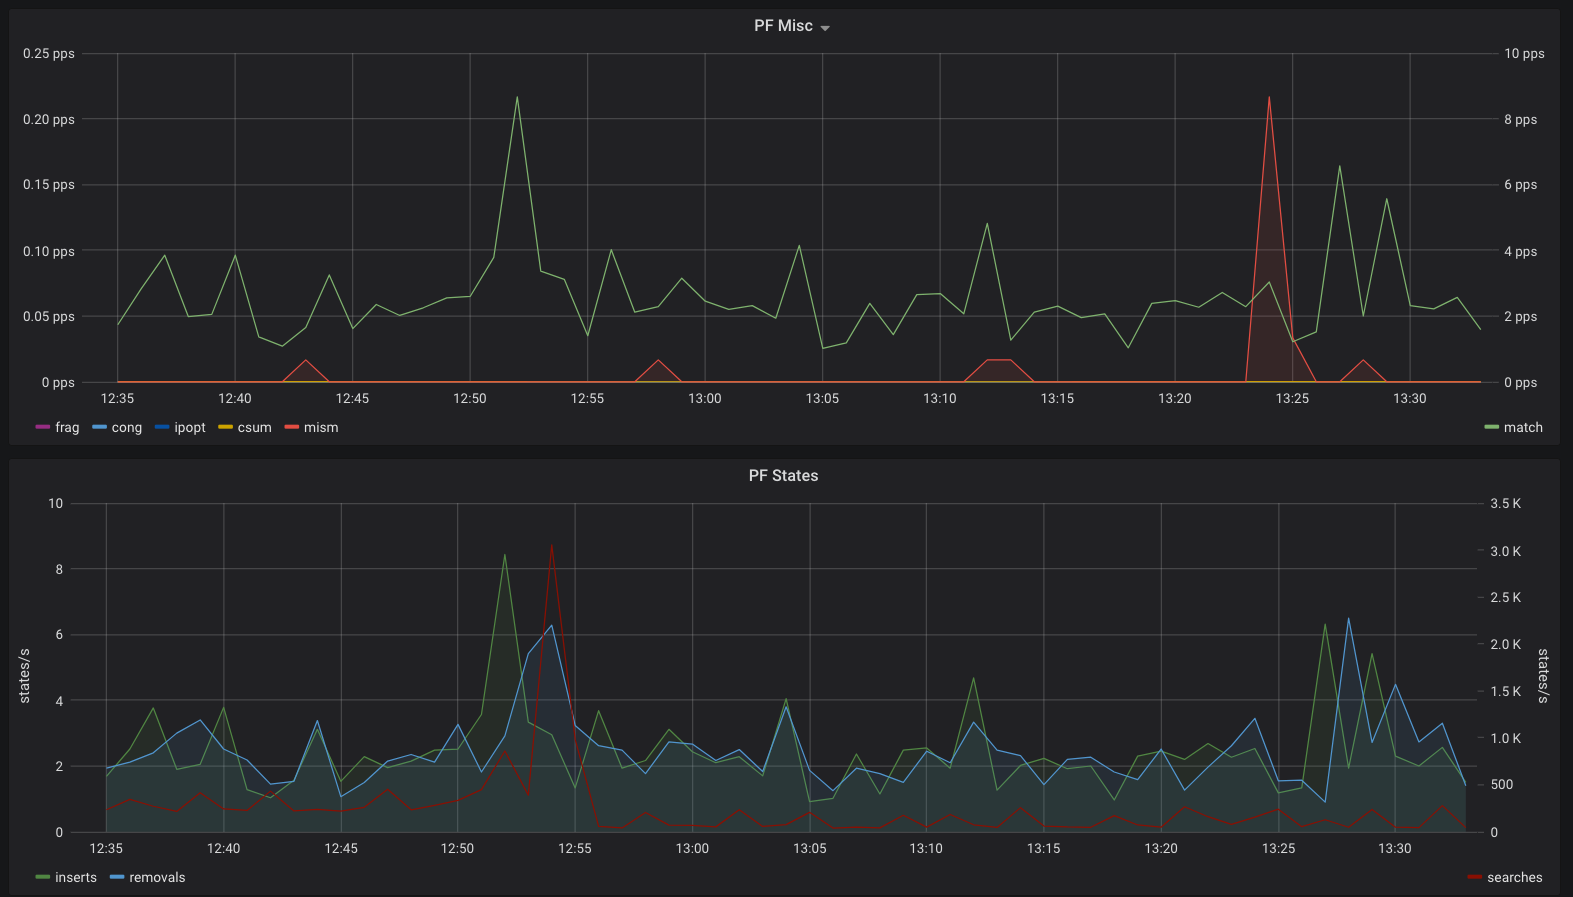
Task: Expand the caret arrow beside PF Misc
Action: (825, 28)
